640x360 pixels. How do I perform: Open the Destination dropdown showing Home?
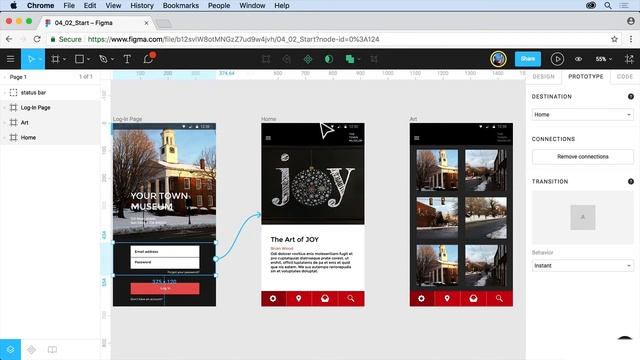coord(582,115)
